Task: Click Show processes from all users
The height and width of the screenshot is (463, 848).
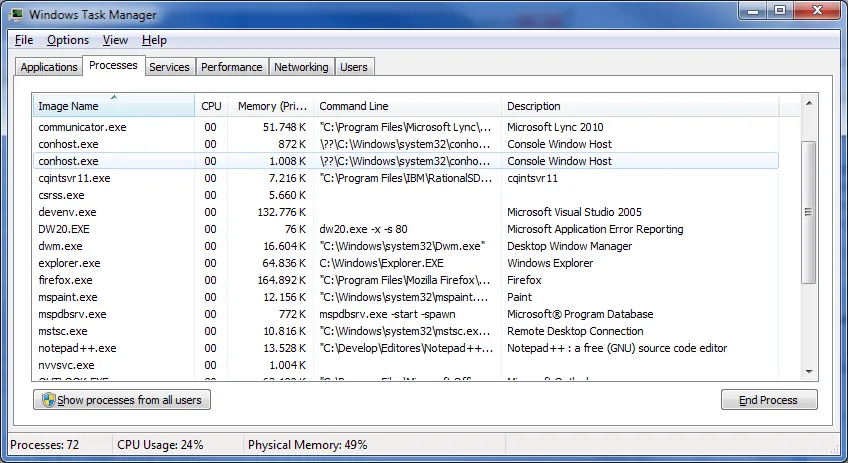Action: pyautogui.click(x=122, y=400)
